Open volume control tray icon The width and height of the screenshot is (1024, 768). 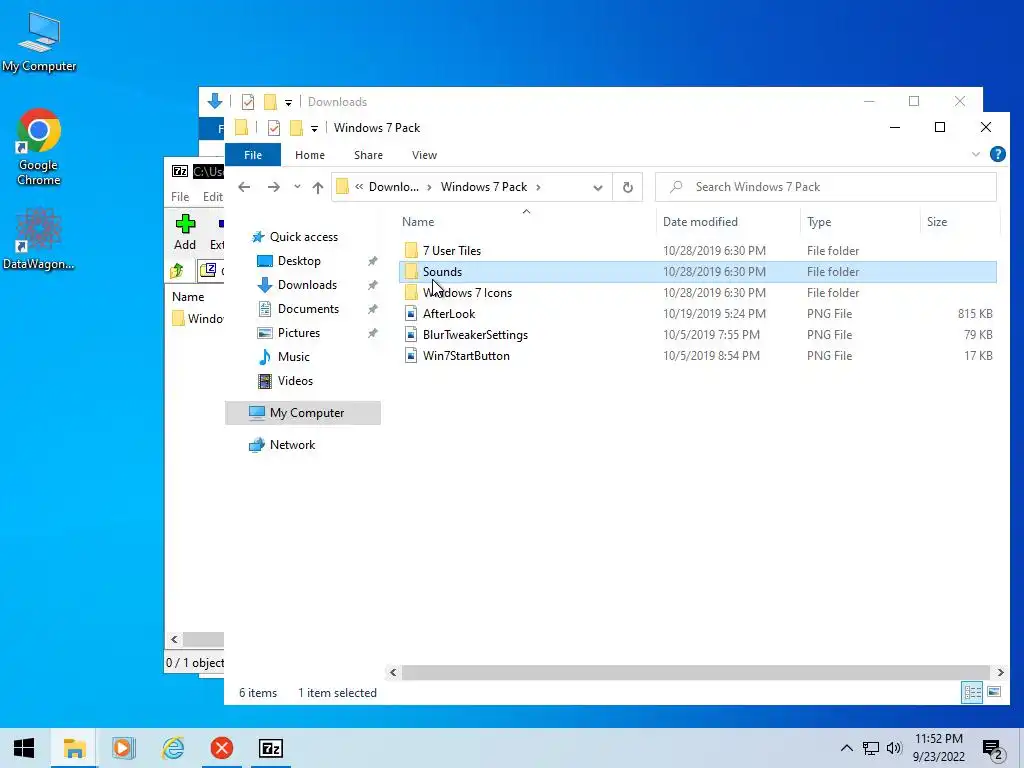pos(894,748)
